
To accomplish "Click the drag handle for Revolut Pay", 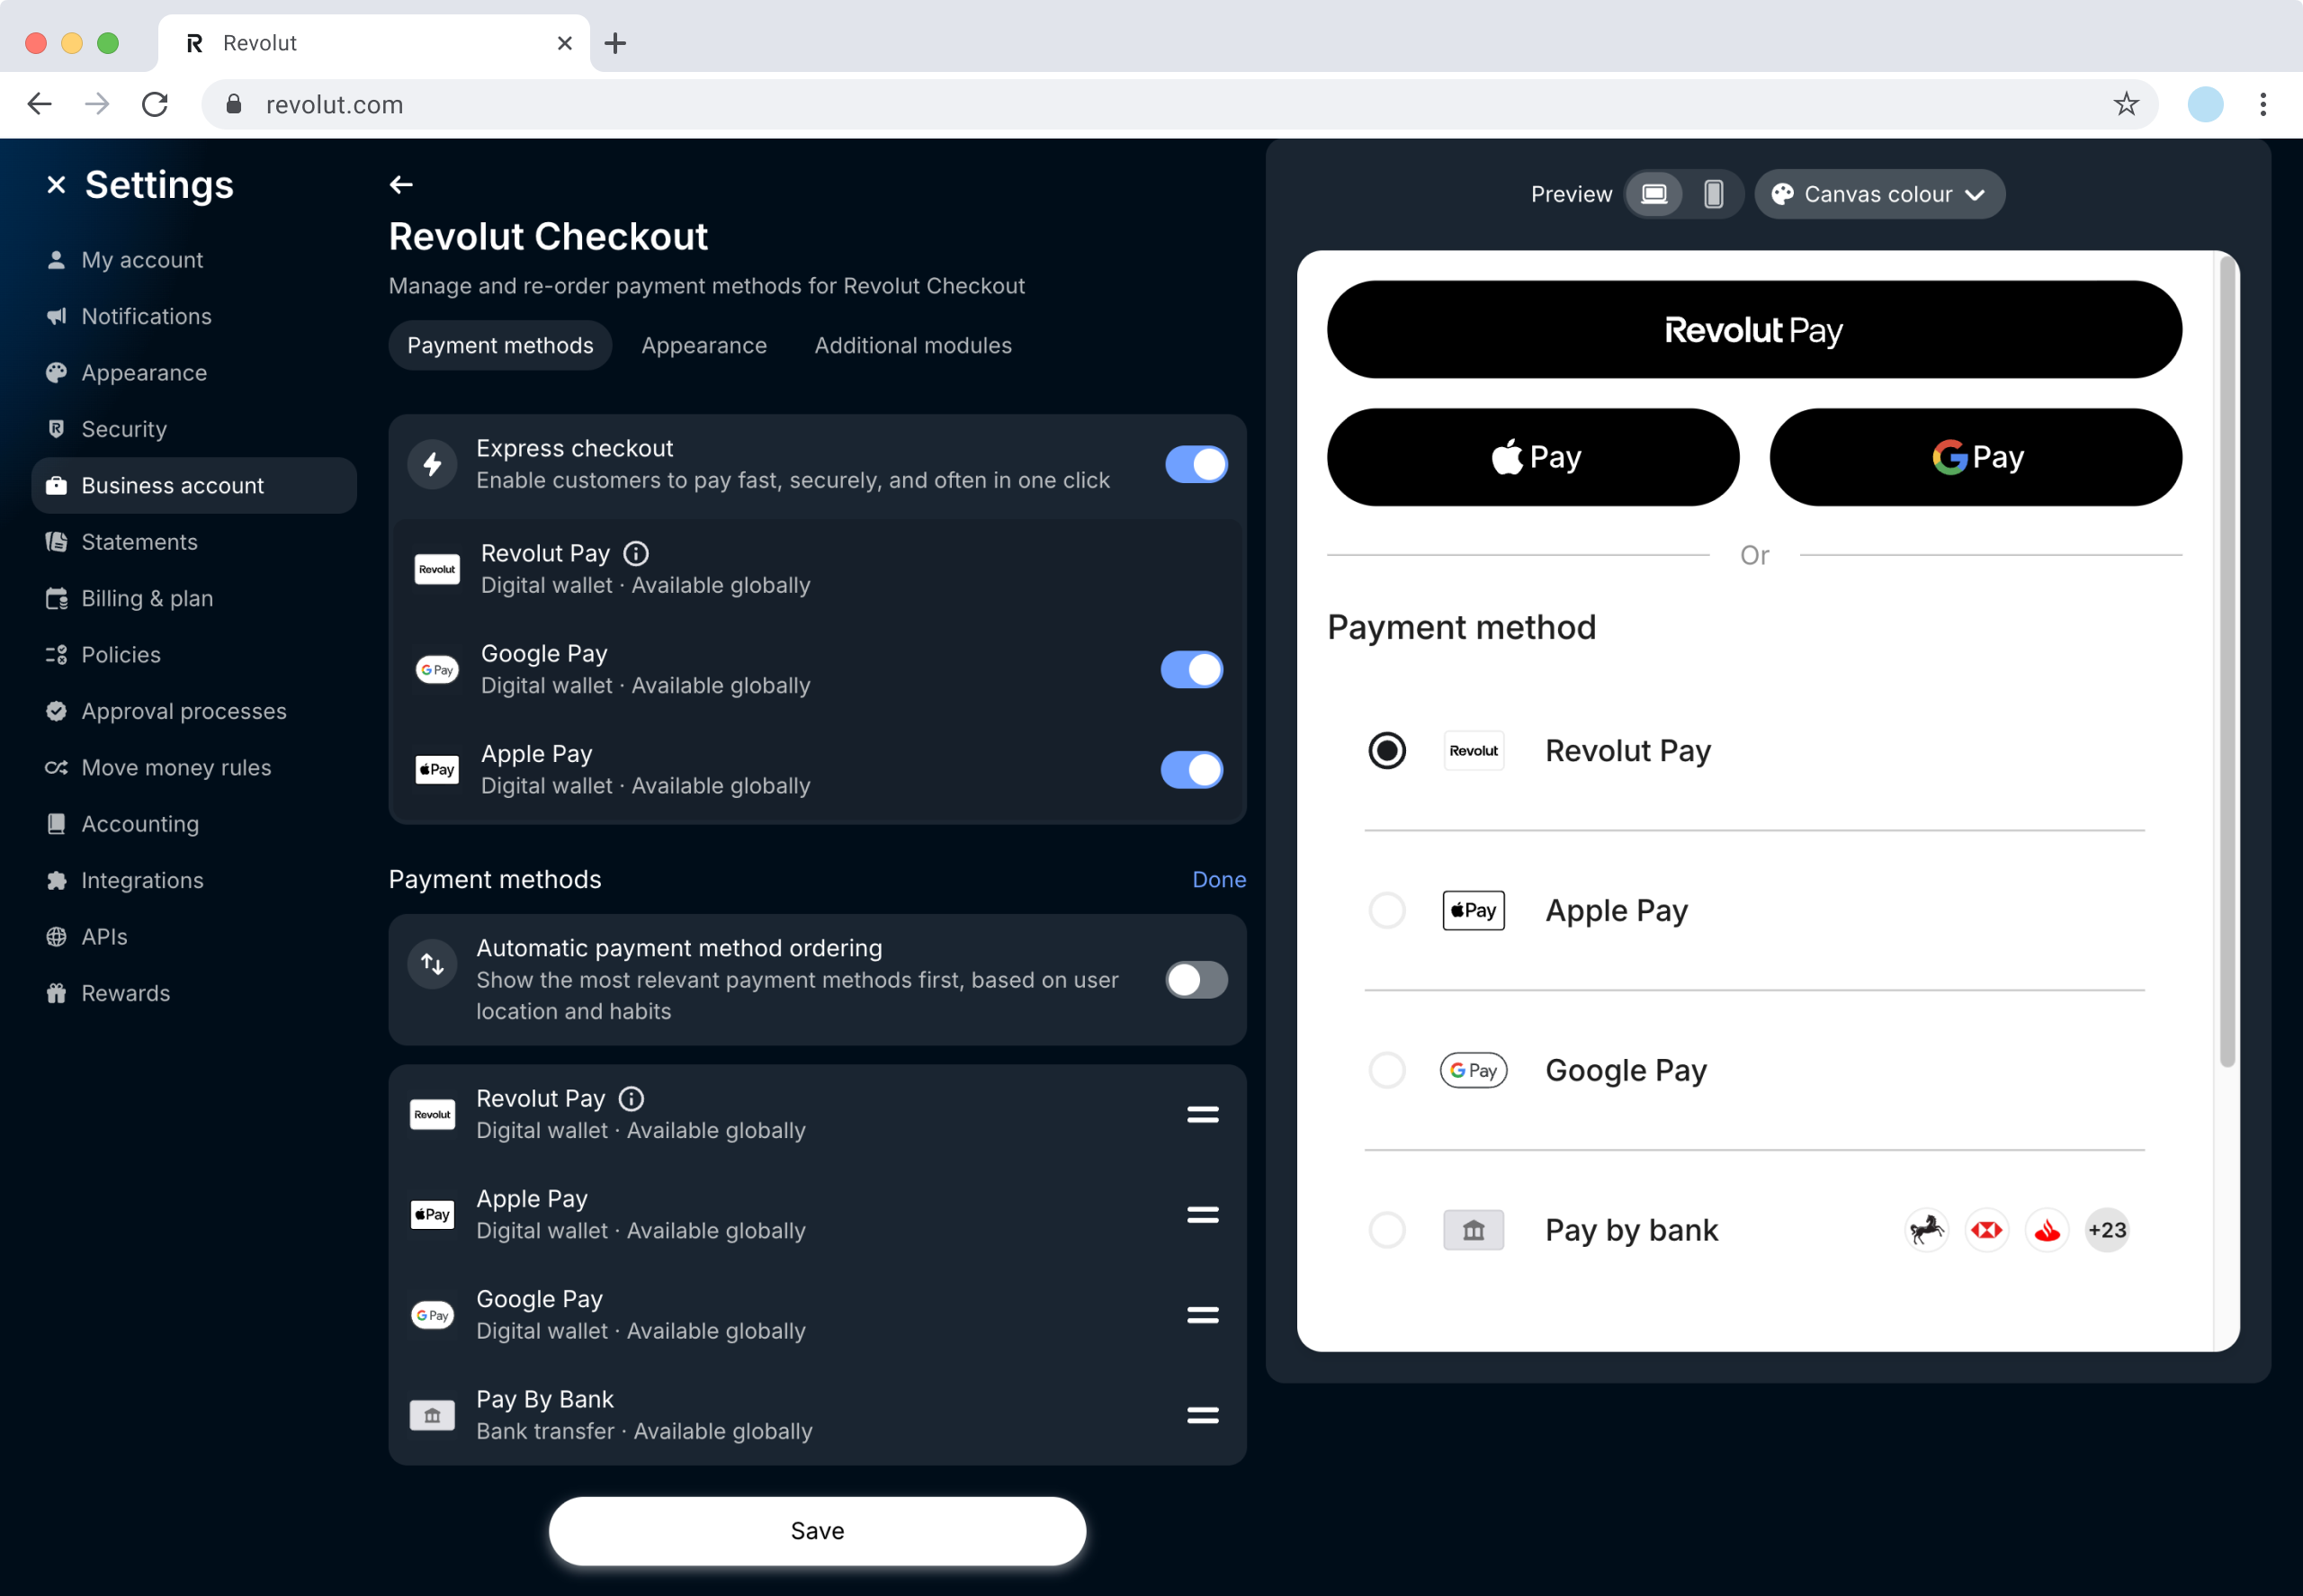I will pyautogui.click(x=1202, y=1114).
